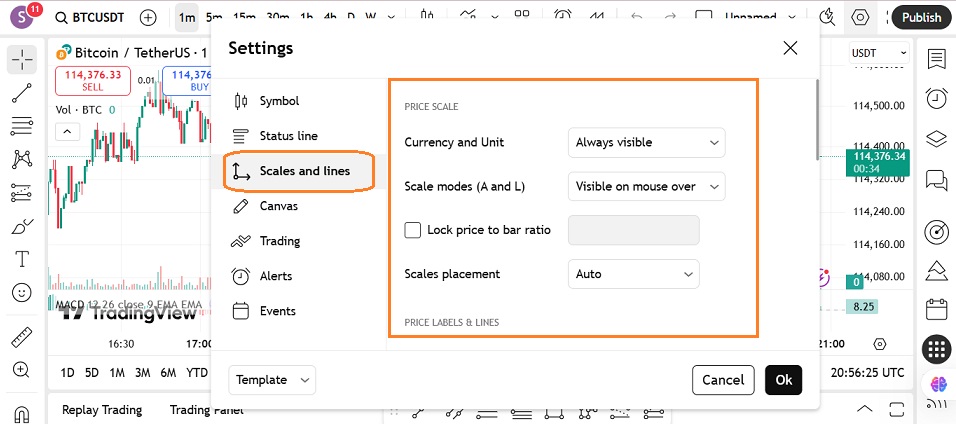Open the Fibonacci retracement tools
The height and width of the screenshot is (424, 956).
click(x=22, y=126)
